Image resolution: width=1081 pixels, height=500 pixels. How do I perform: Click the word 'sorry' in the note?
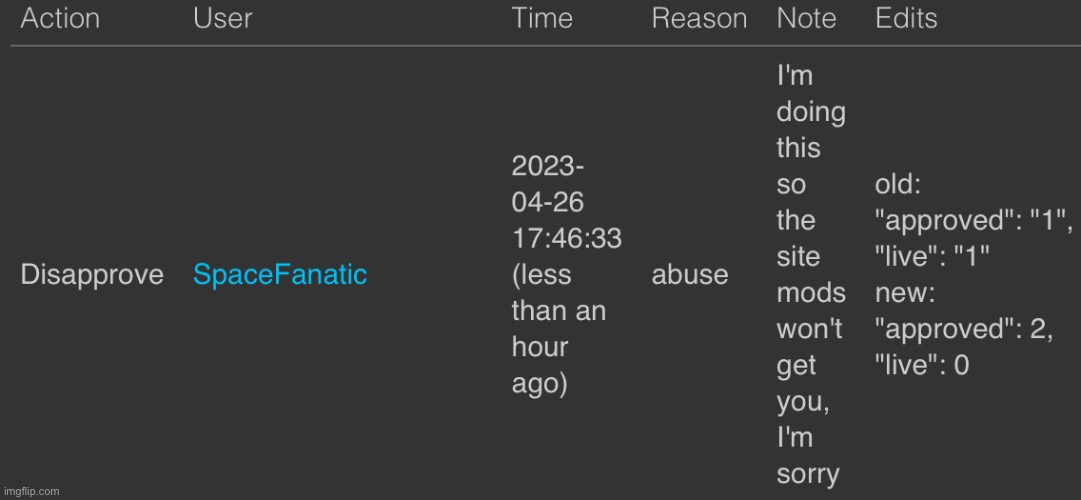coord(808,474)
